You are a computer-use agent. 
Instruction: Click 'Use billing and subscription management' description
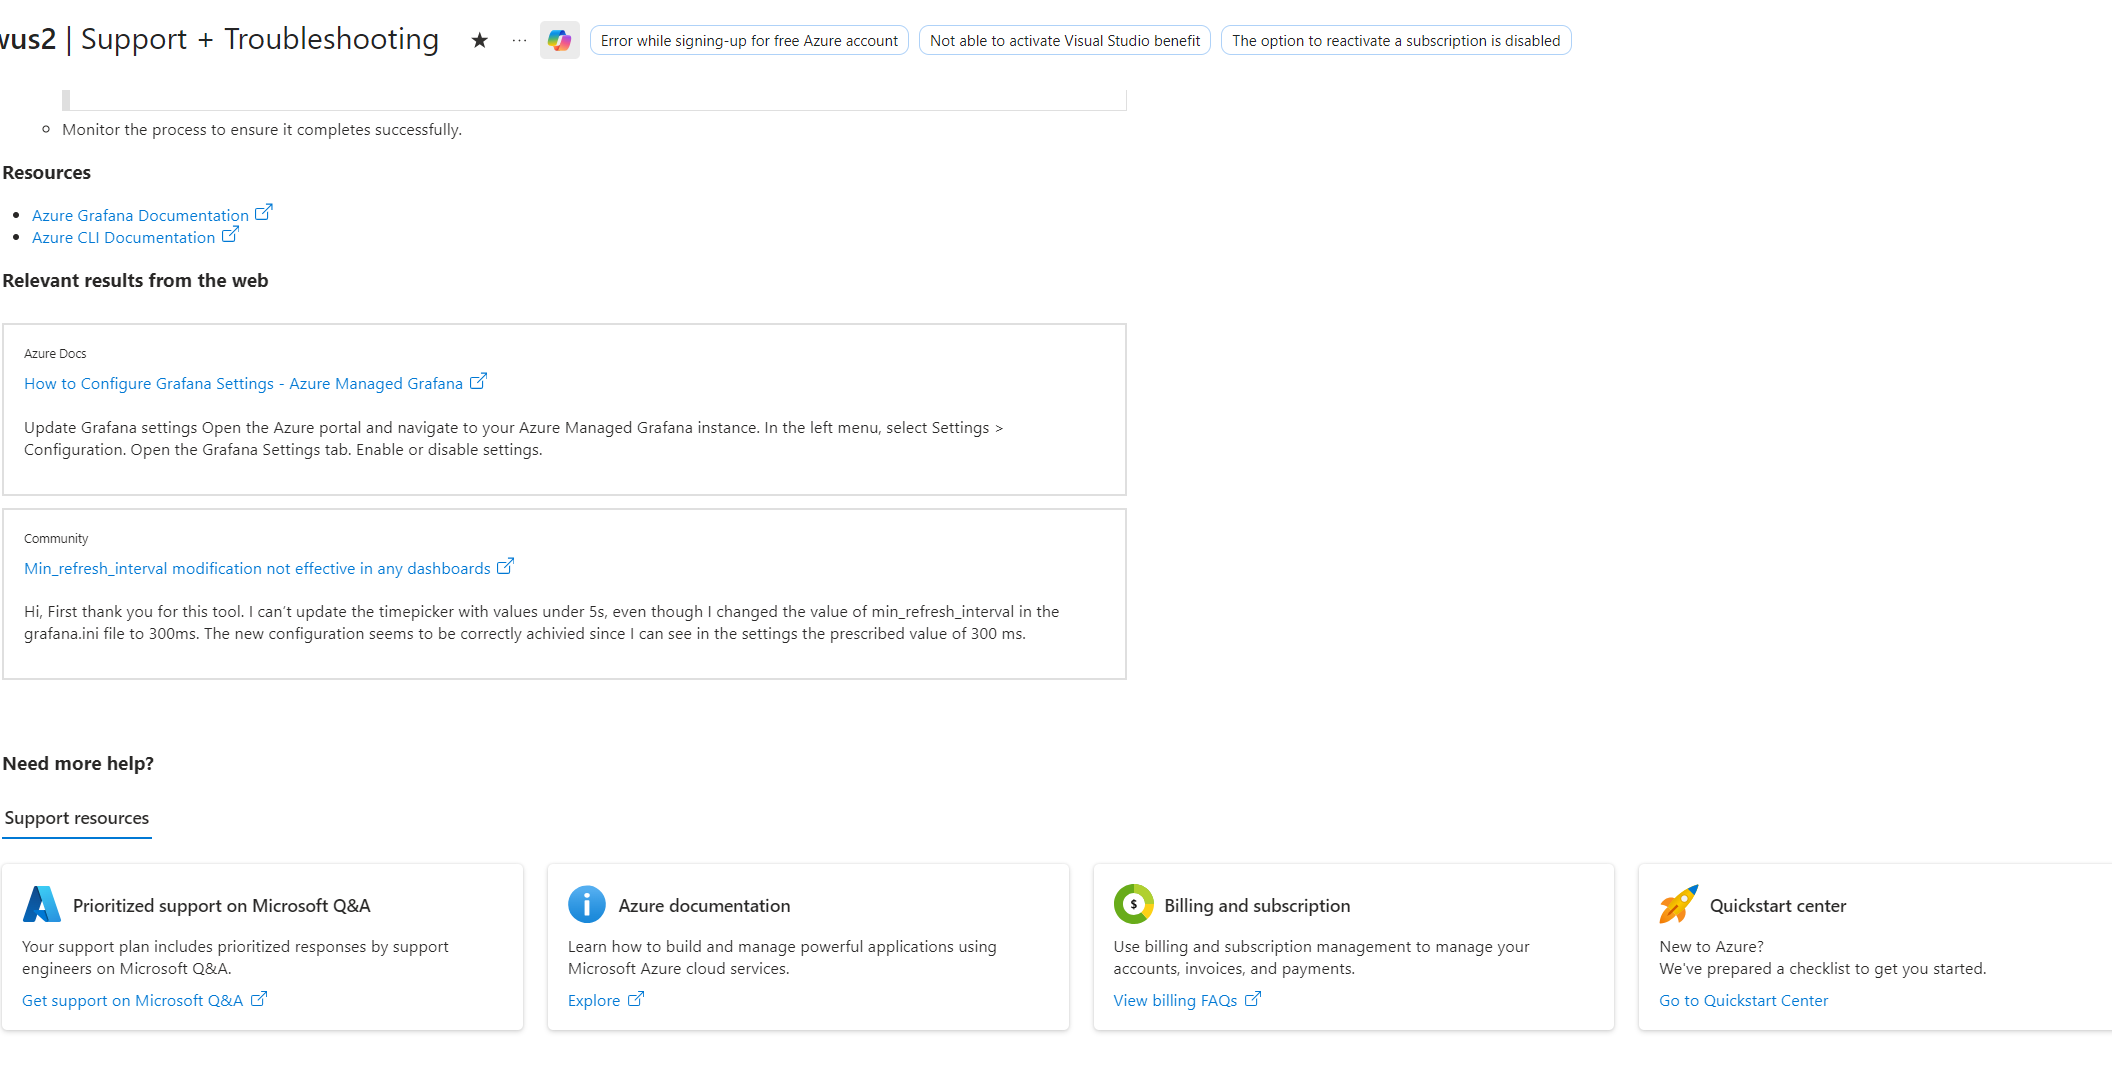[x=1321, y=957]
